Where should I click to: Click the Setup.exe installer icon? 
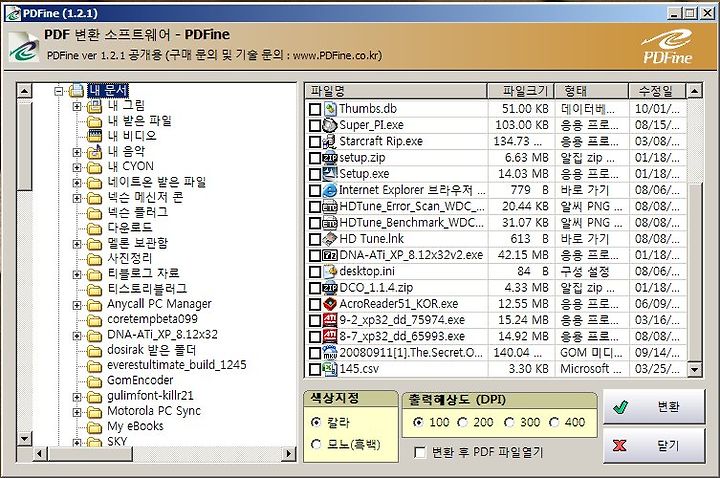[x=330, y=174]
